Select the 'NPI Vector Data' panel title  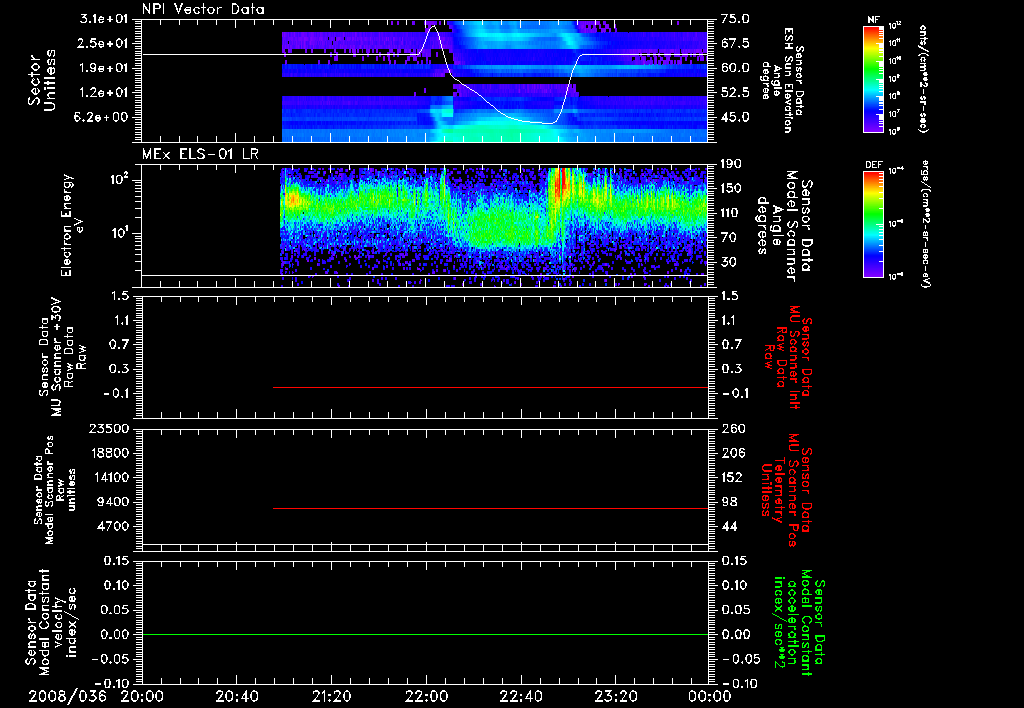204,9
